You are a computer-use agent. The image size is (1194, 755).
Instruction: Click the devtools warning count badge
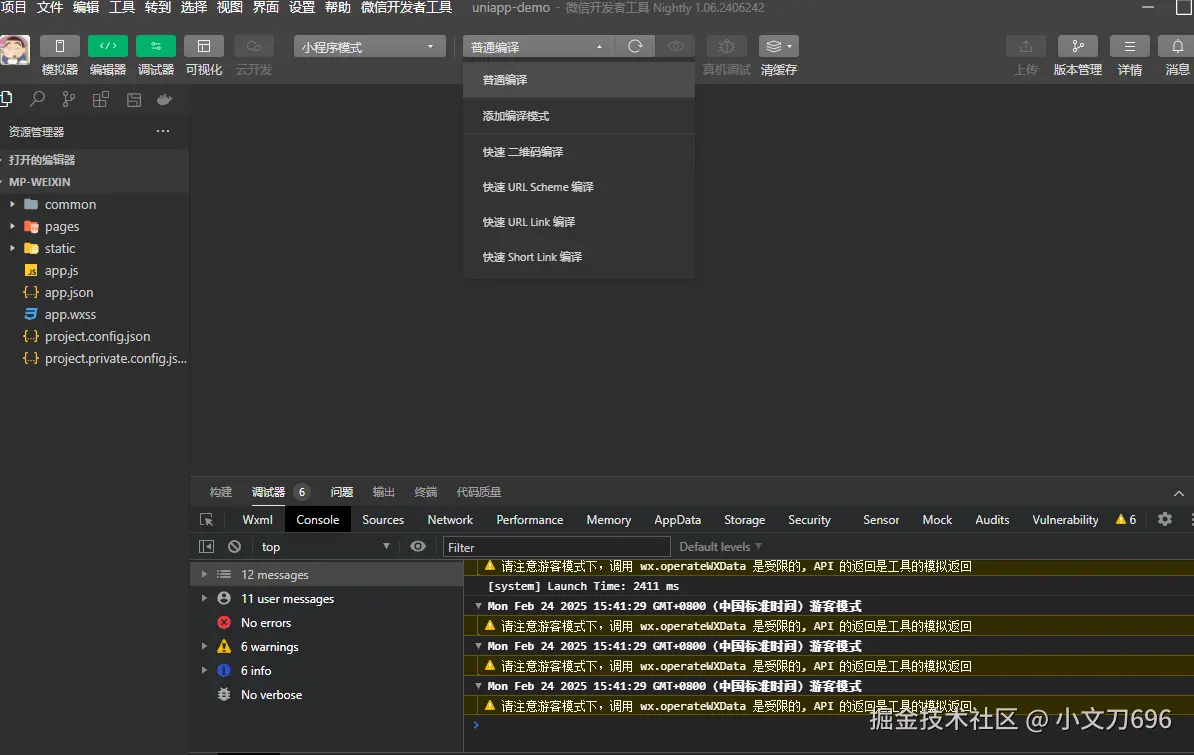click(1126, 520)
